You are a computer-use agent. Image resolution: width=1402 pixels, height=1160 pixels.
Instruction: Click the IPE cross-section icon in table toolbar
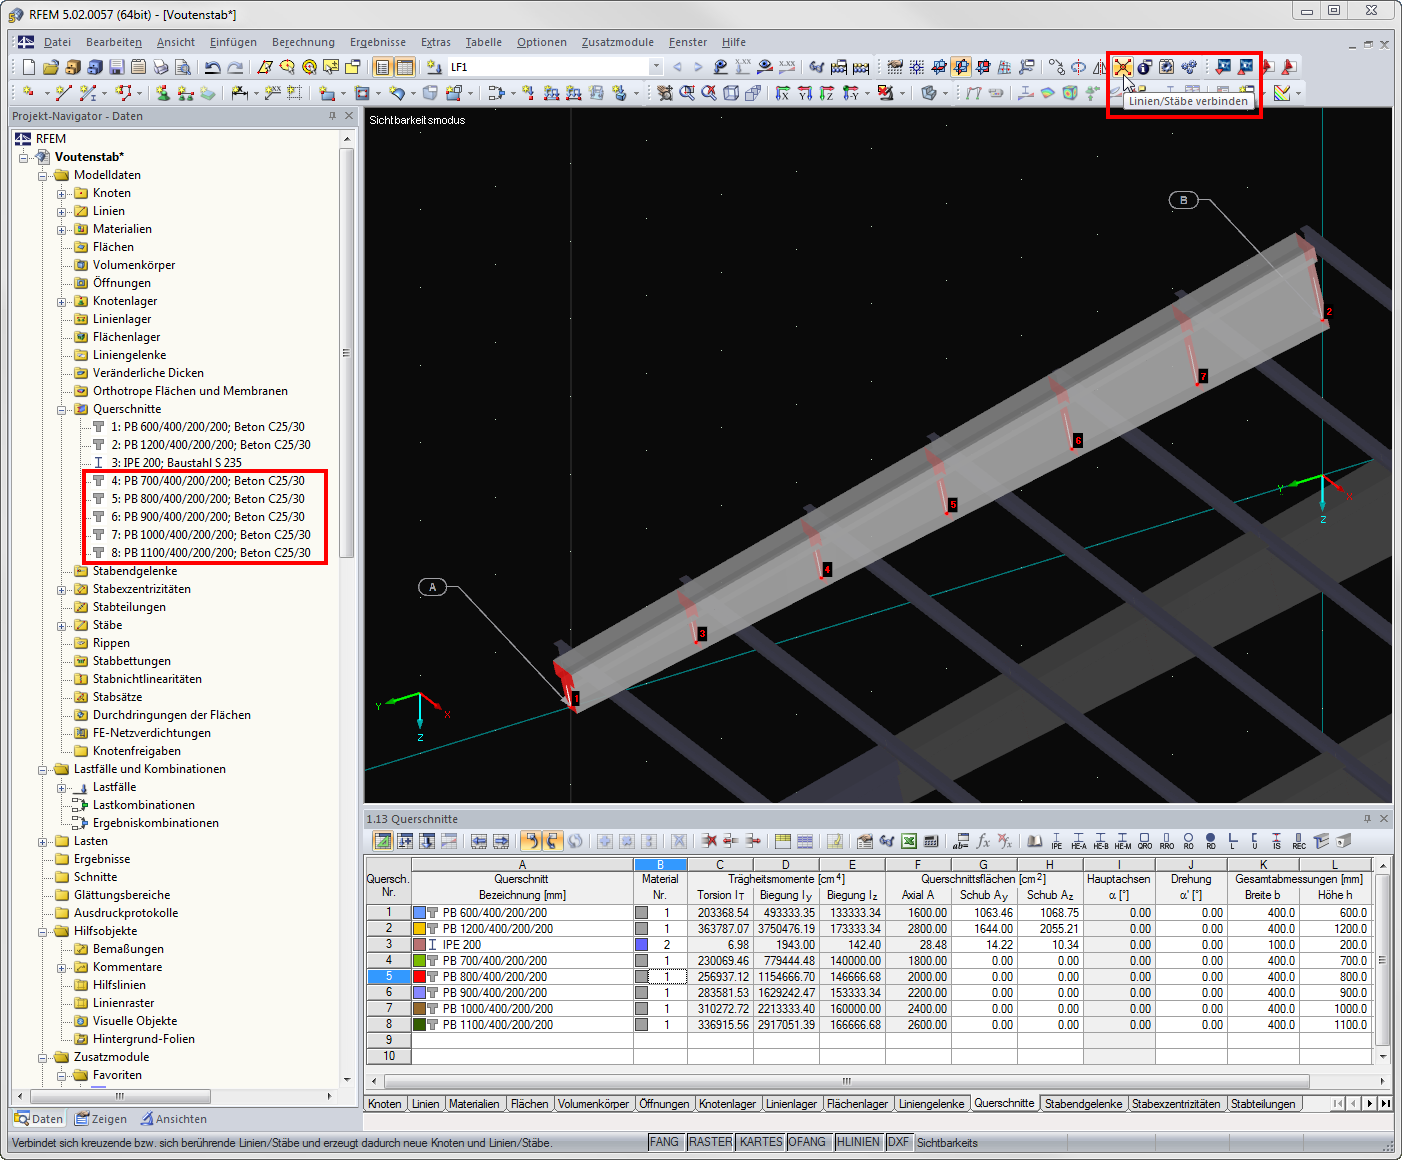(x=1056, y=841)
